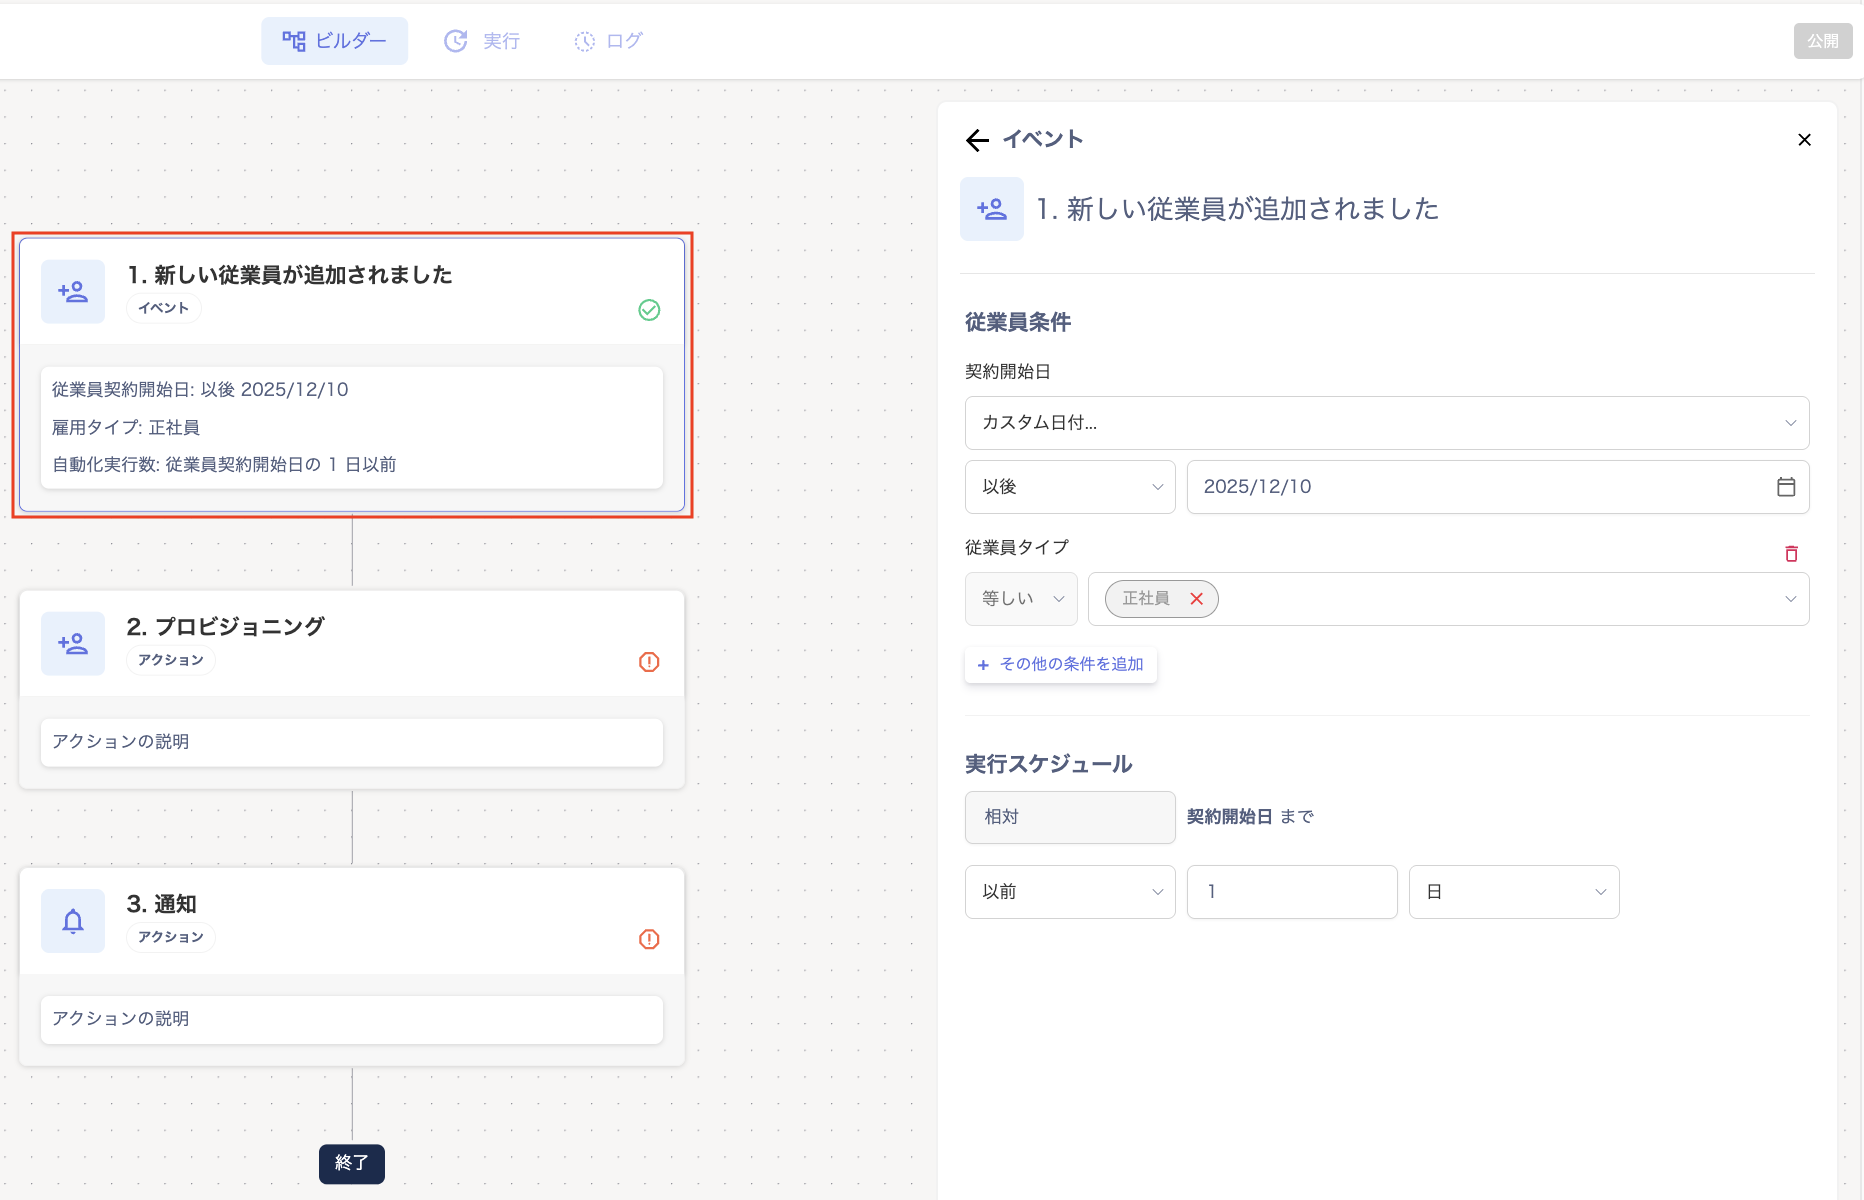Screen dimensions: 1864x1200
Task: Click the green check status icon
Action: tap(649, 310)
